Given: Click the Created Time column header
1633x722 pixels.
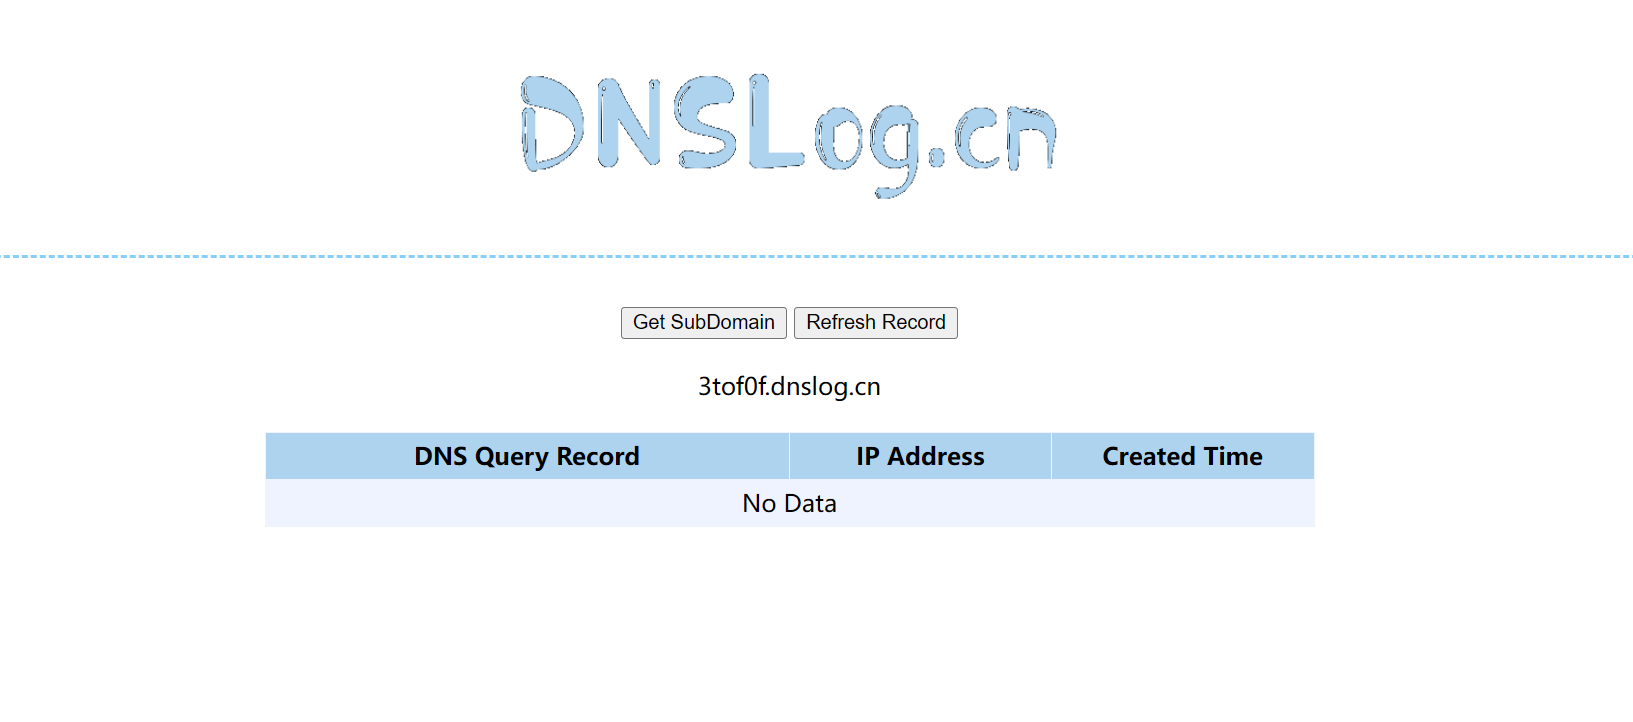Looking at the screenshot, I should (x=1182, y=456).
